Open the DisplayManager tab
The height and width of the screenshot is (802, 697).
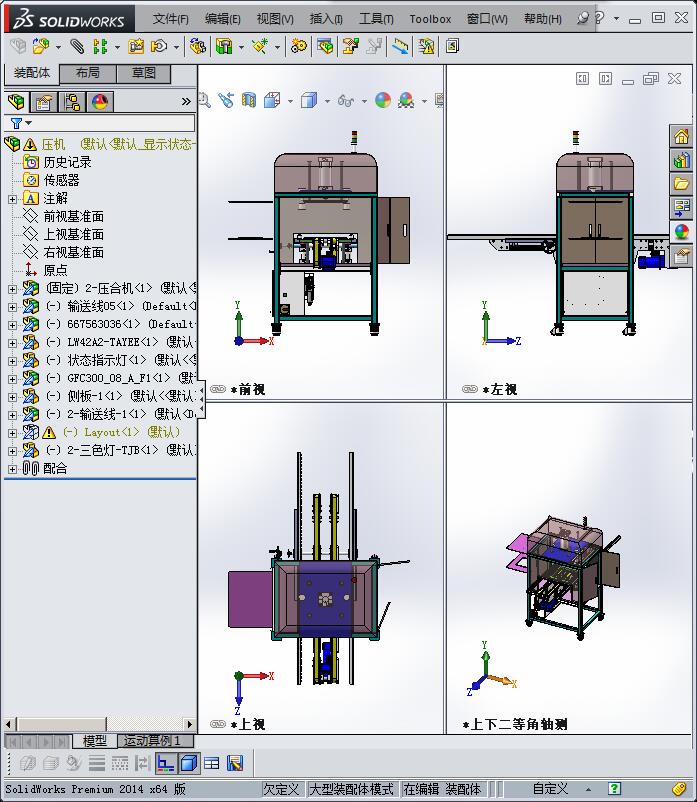click(x=100, y=102)
